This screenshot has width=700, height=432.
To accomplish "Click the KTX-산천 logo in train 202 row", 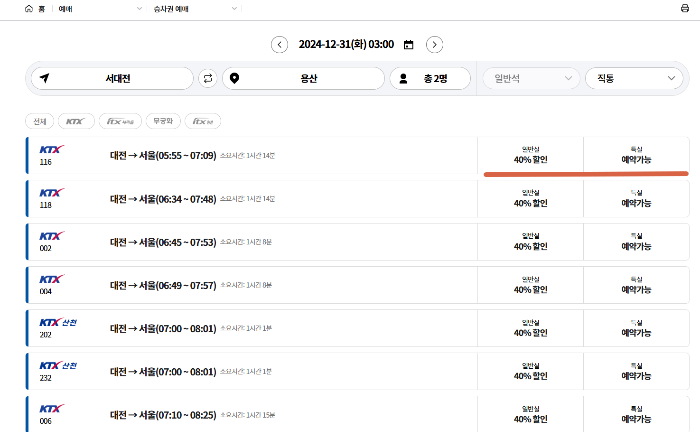I will click(x=58, y=322).
